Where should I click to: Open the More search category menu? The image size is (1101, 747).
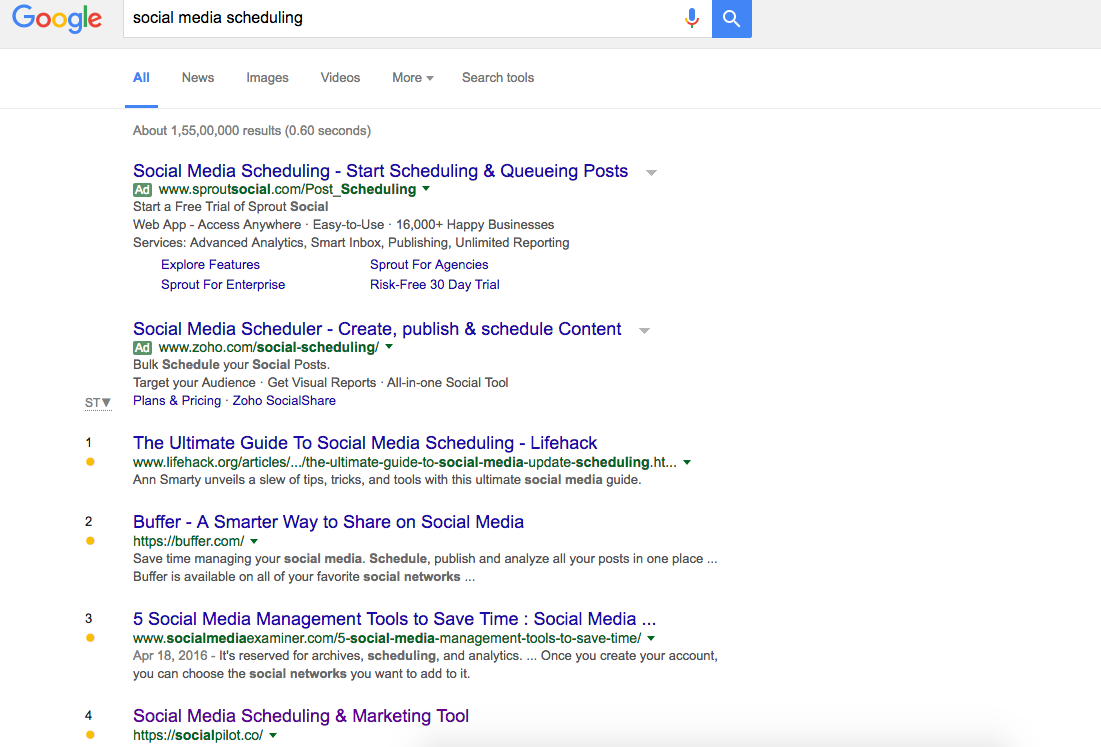(x=413, y=78)
